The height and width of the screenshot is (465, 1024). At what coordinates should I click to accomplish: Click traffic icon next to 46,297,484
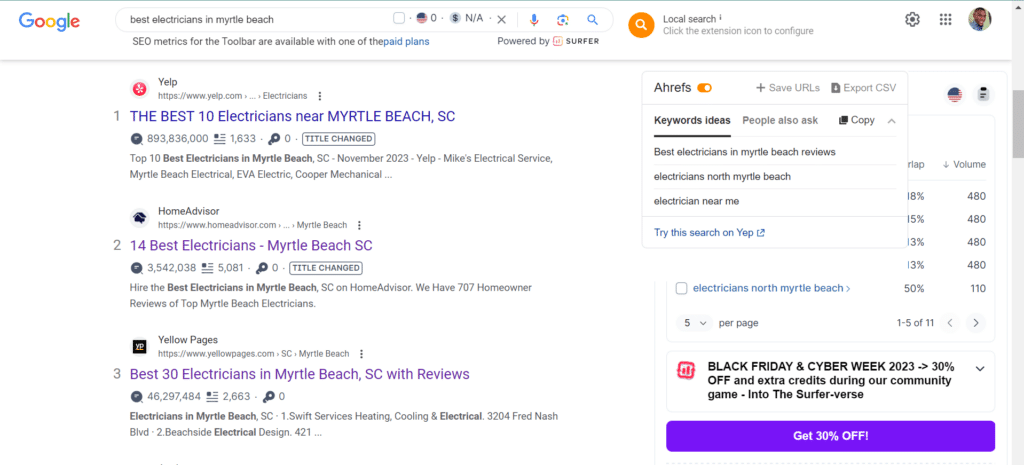point(136,396)
